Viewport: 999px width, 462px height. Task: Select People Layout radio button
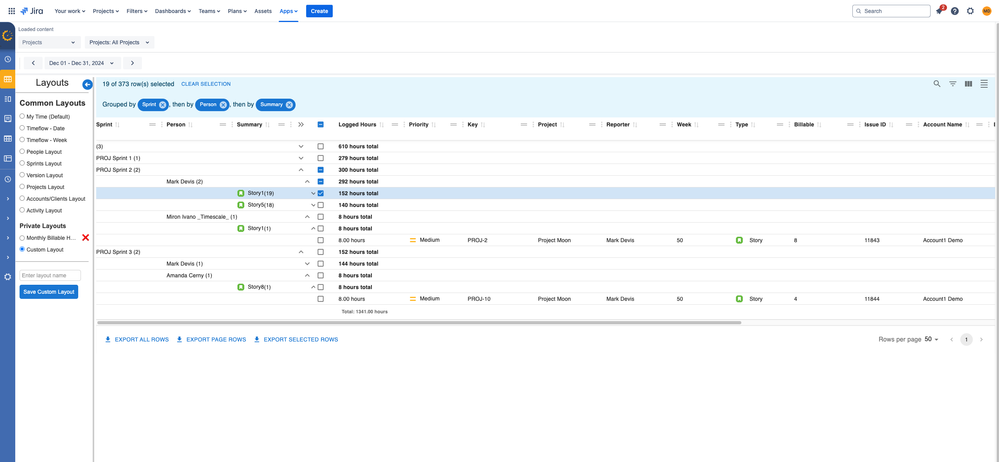[22, 152]
